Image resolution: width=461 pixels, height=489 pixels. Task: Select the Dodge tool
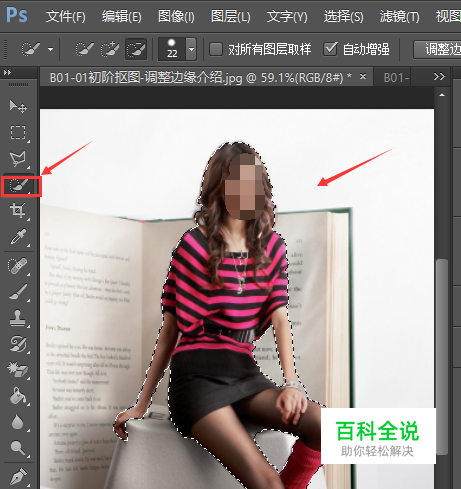point(18,448)
